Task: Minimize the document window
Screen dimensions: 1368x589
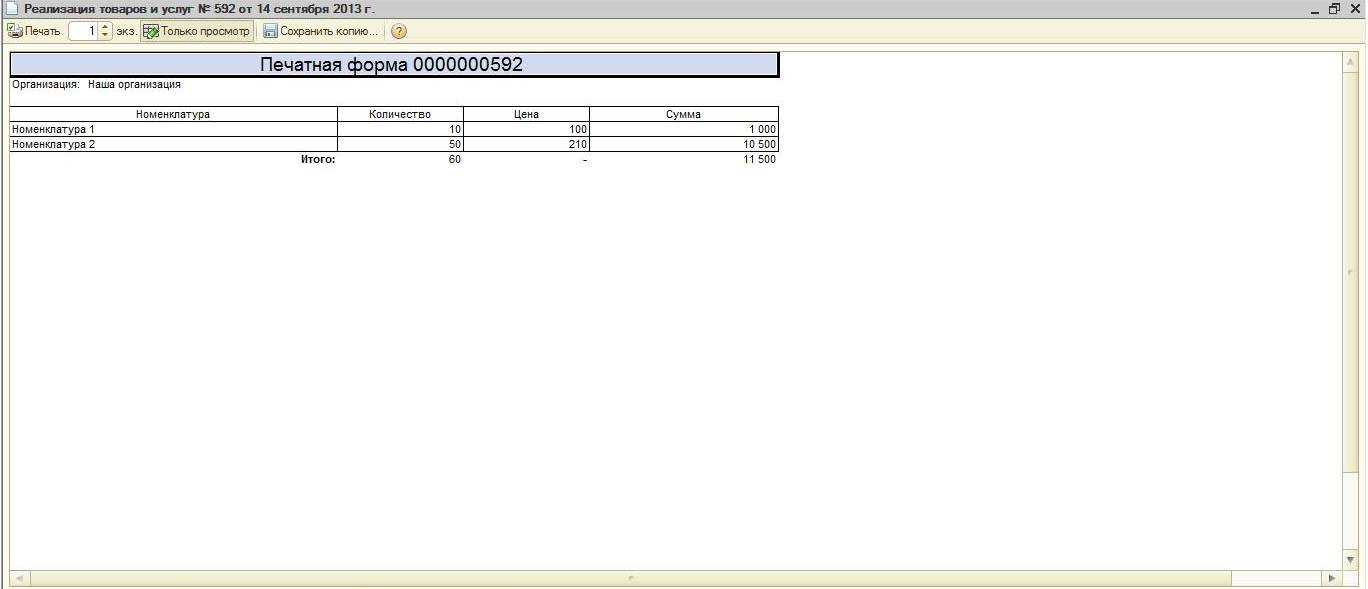Action: click(x=1314, y=9)
